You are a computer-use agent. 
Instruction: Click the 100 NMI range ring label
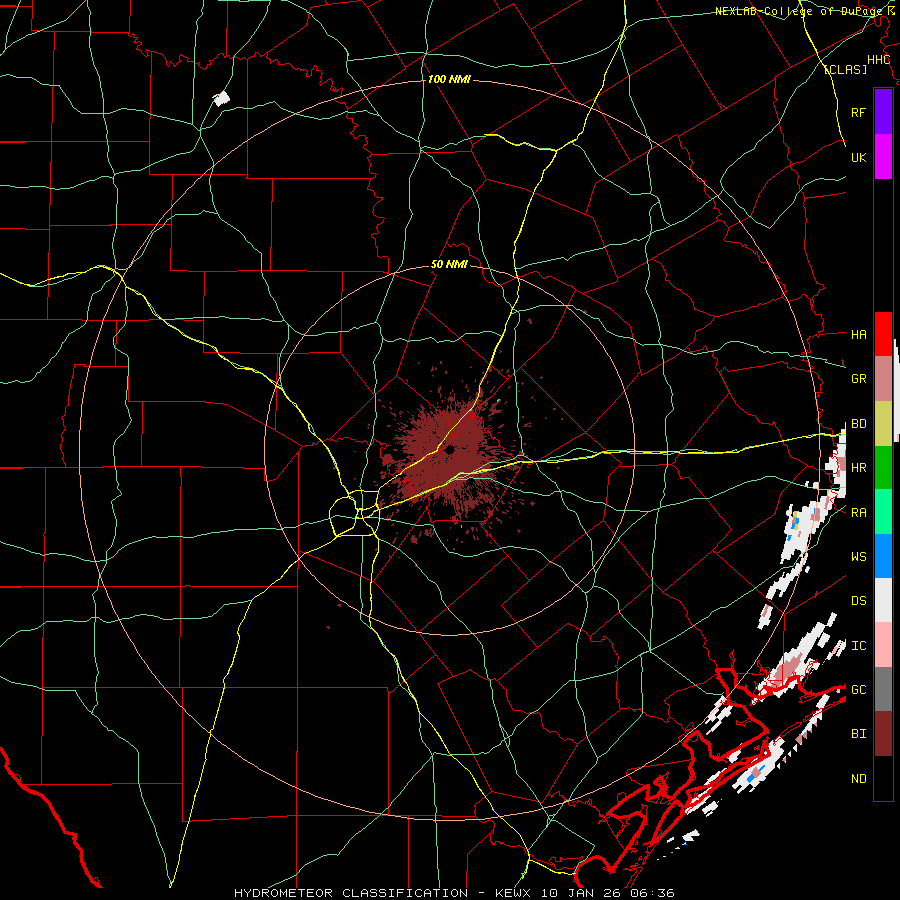[449, 79]
